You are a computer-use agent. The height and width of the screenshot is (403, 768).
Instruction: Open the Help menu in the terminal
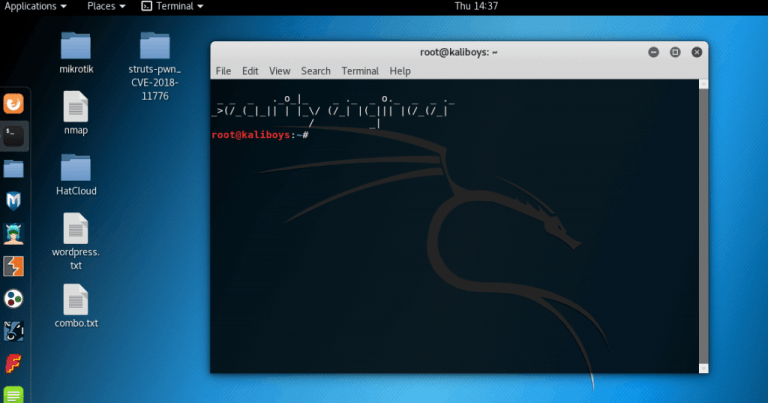[x=400, y=71]
